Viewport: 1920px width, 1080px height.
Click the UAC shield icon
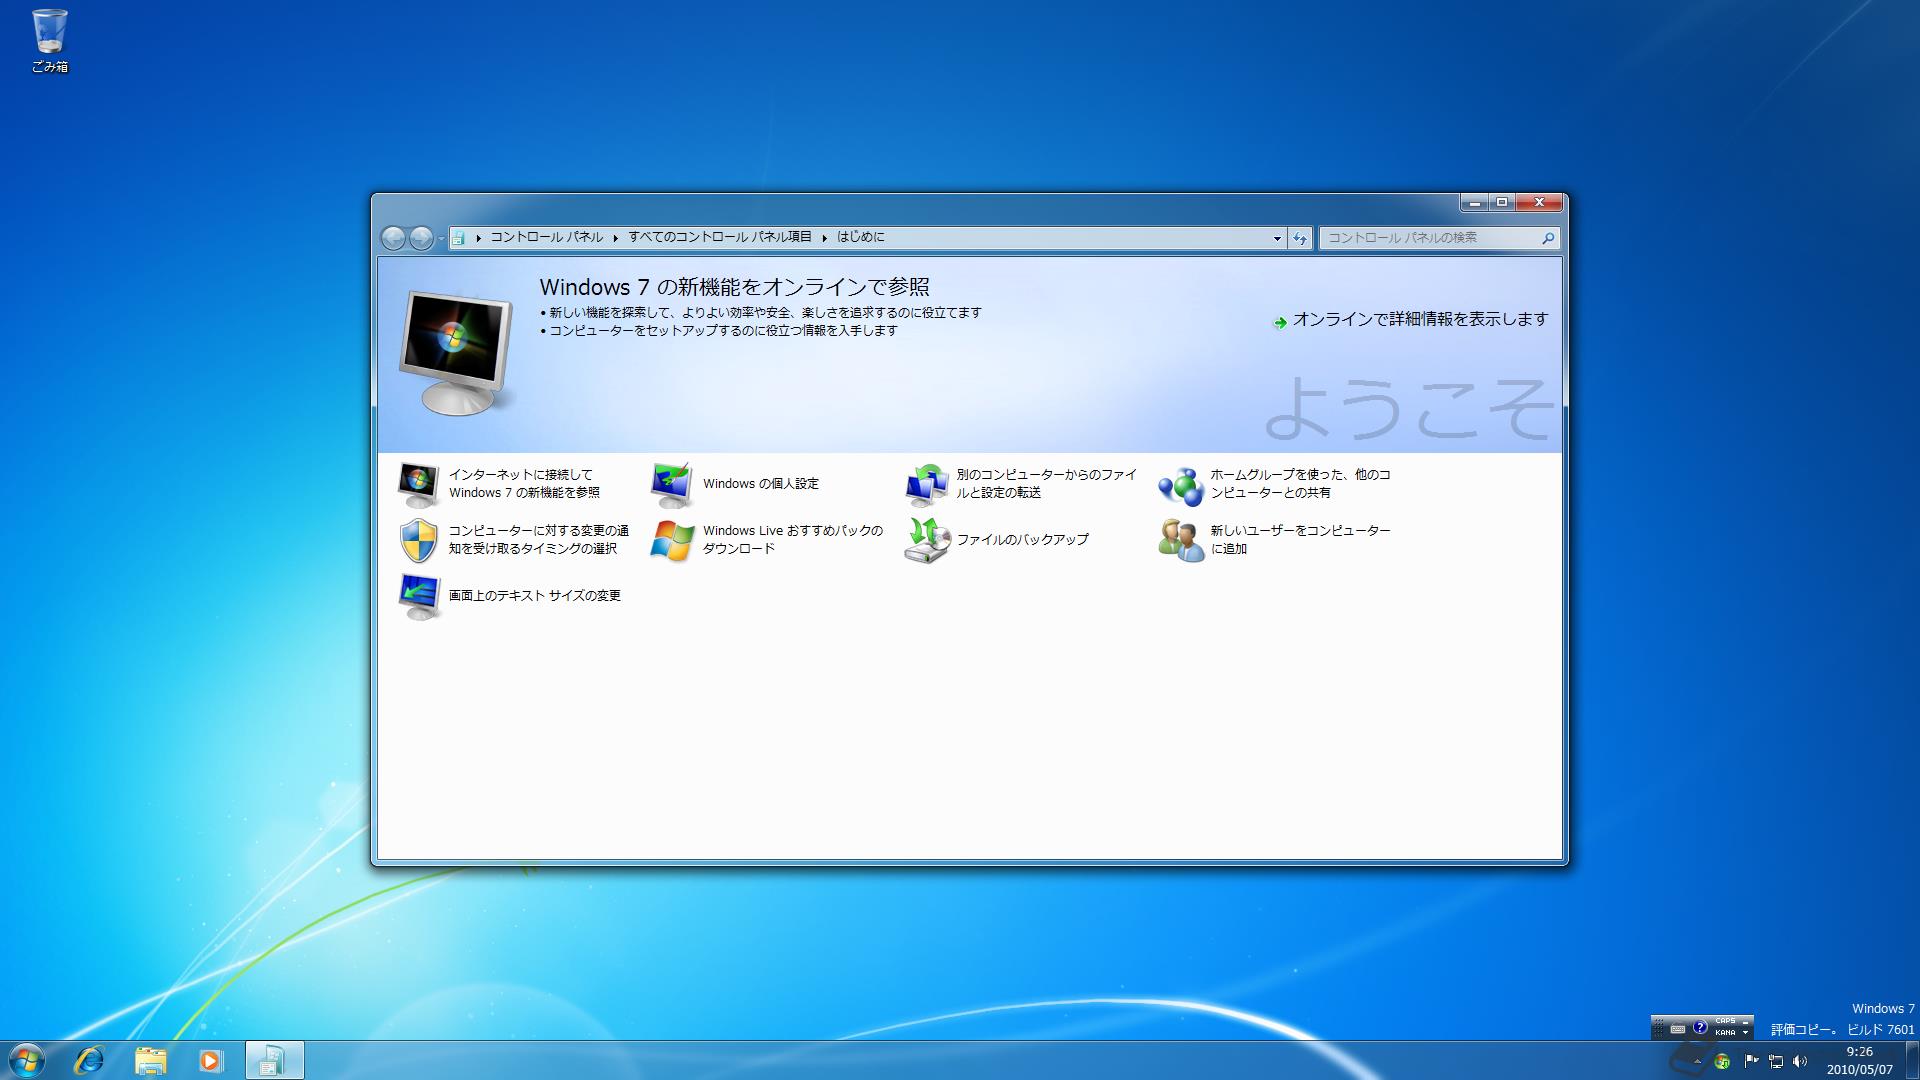[418, 540]
